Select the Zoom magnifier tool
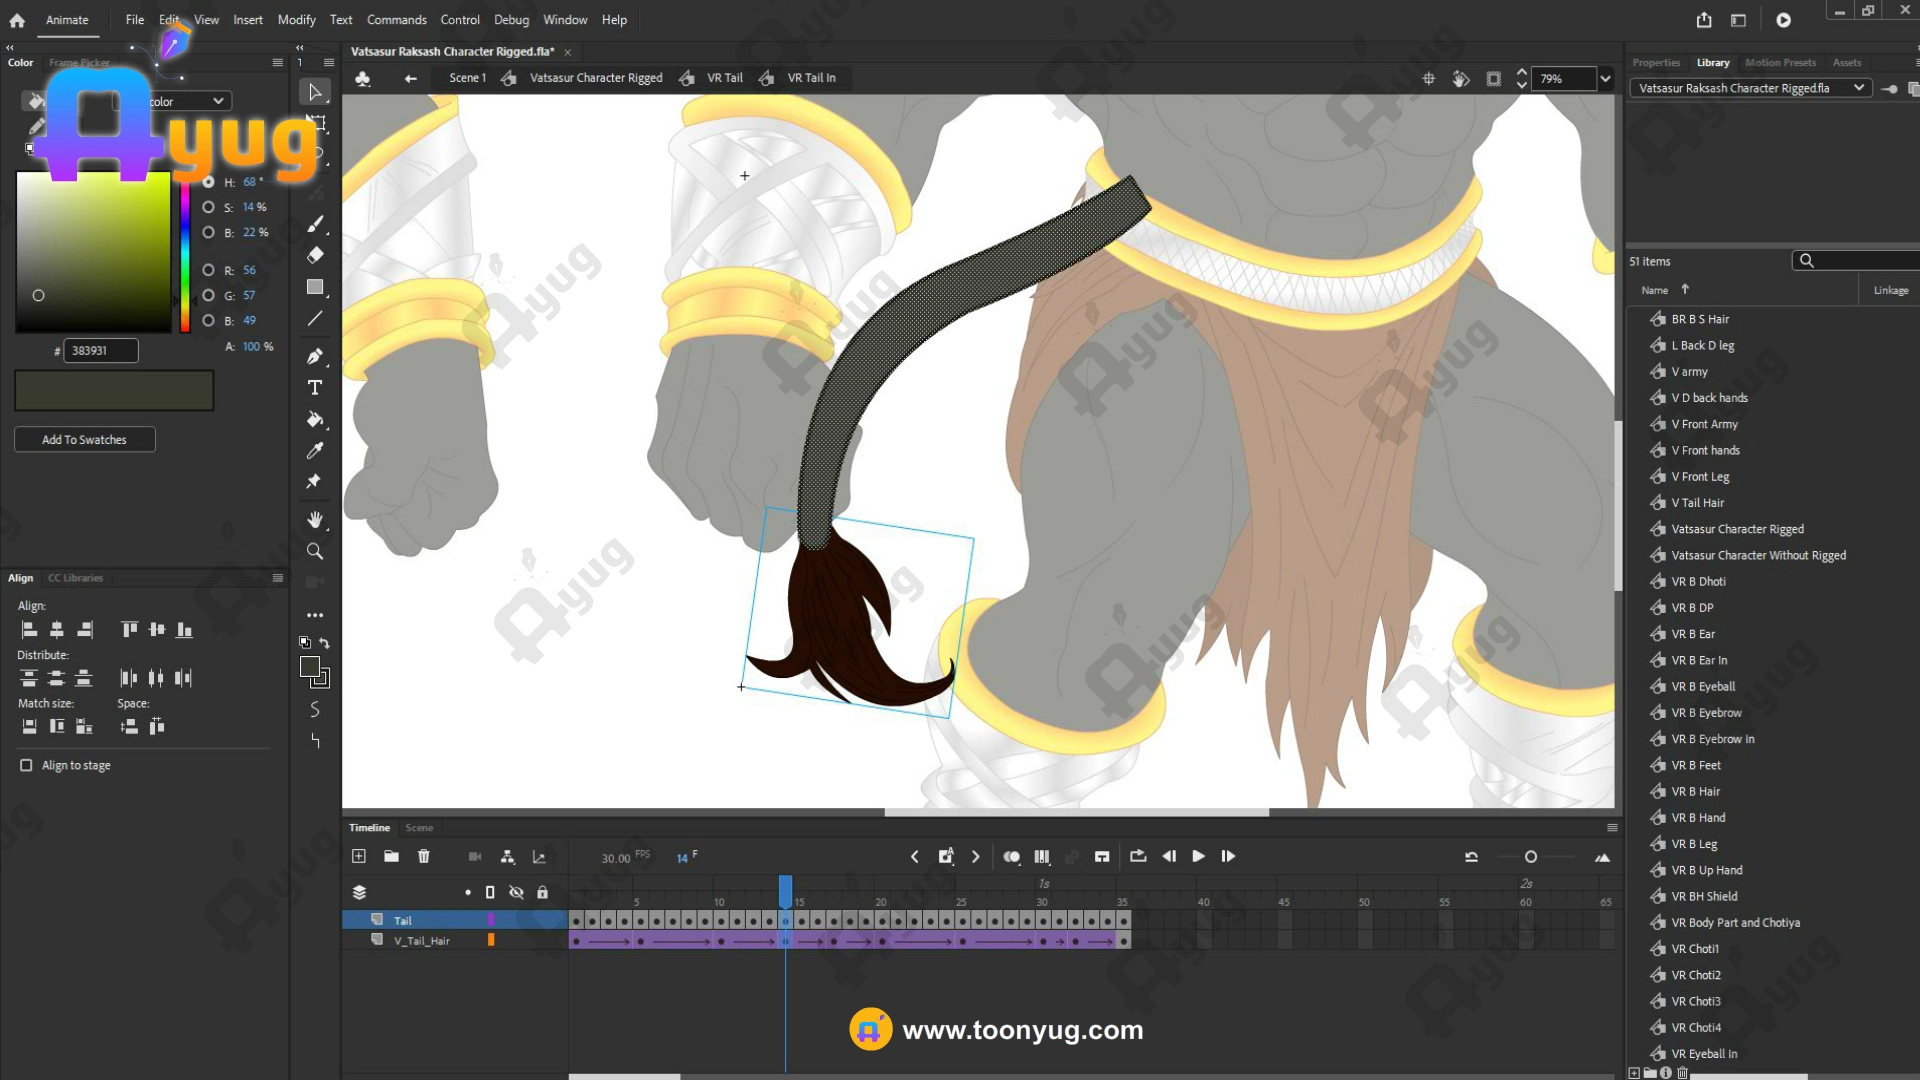 315,551
